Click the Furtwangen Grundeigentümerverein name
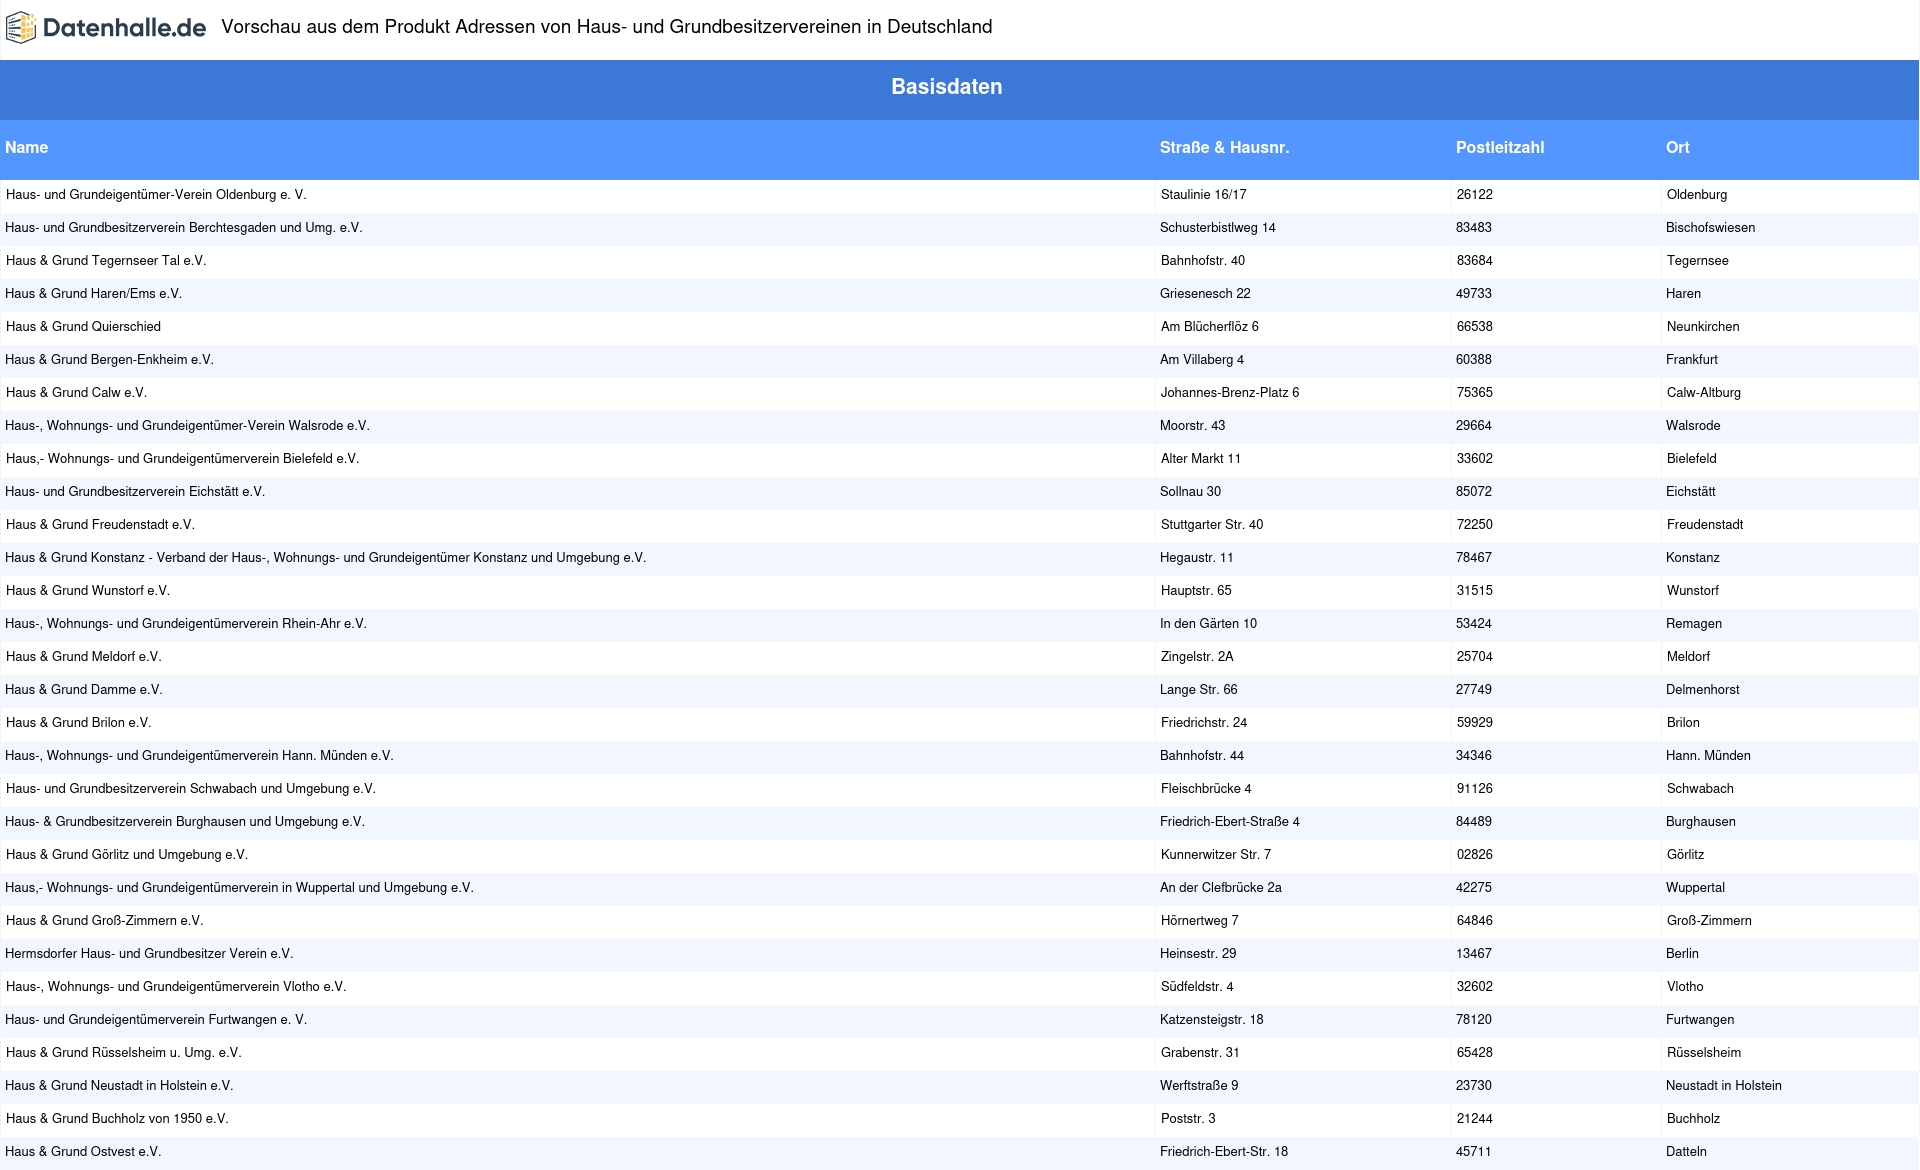The width and height of the screenshot is (1920, 1170). pyautogui.click(x=156, y=1020)
